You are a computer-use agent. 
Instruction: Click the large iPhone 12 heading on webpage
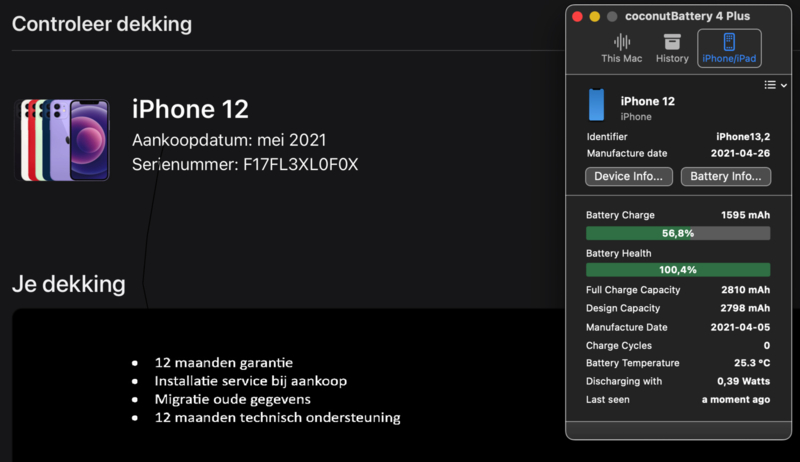coord(190,109)
